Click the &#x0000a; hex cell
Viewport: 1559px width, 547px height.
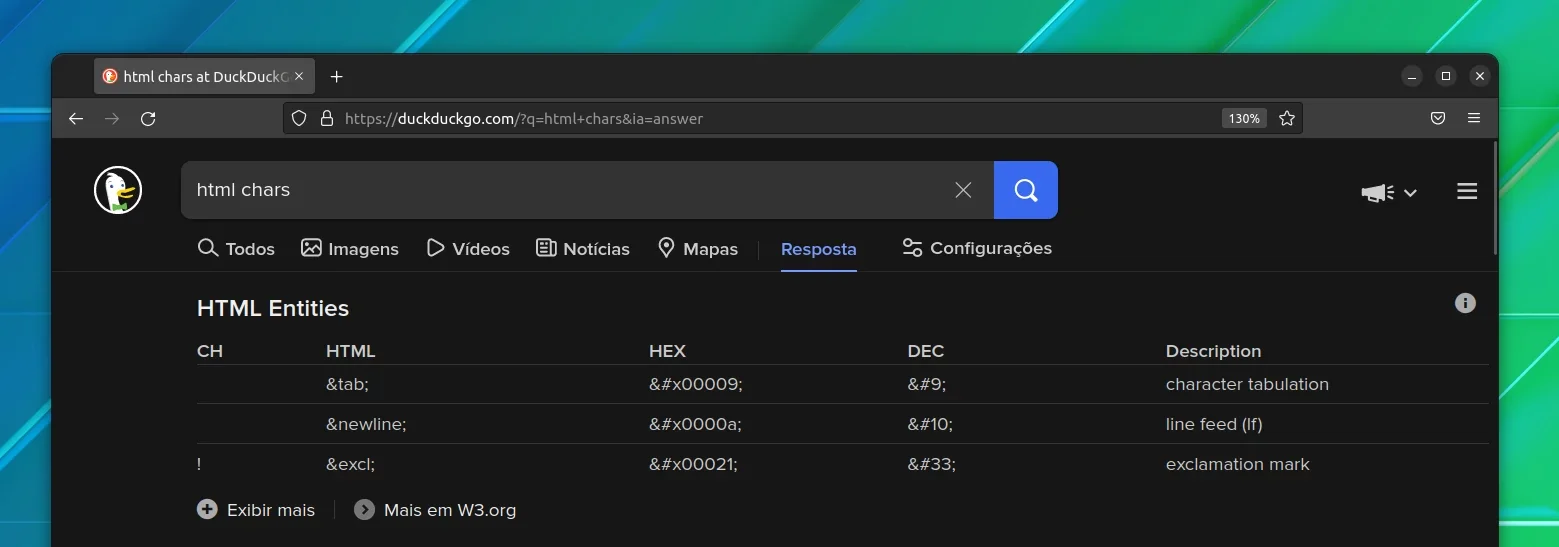click(x=695, y=424)
